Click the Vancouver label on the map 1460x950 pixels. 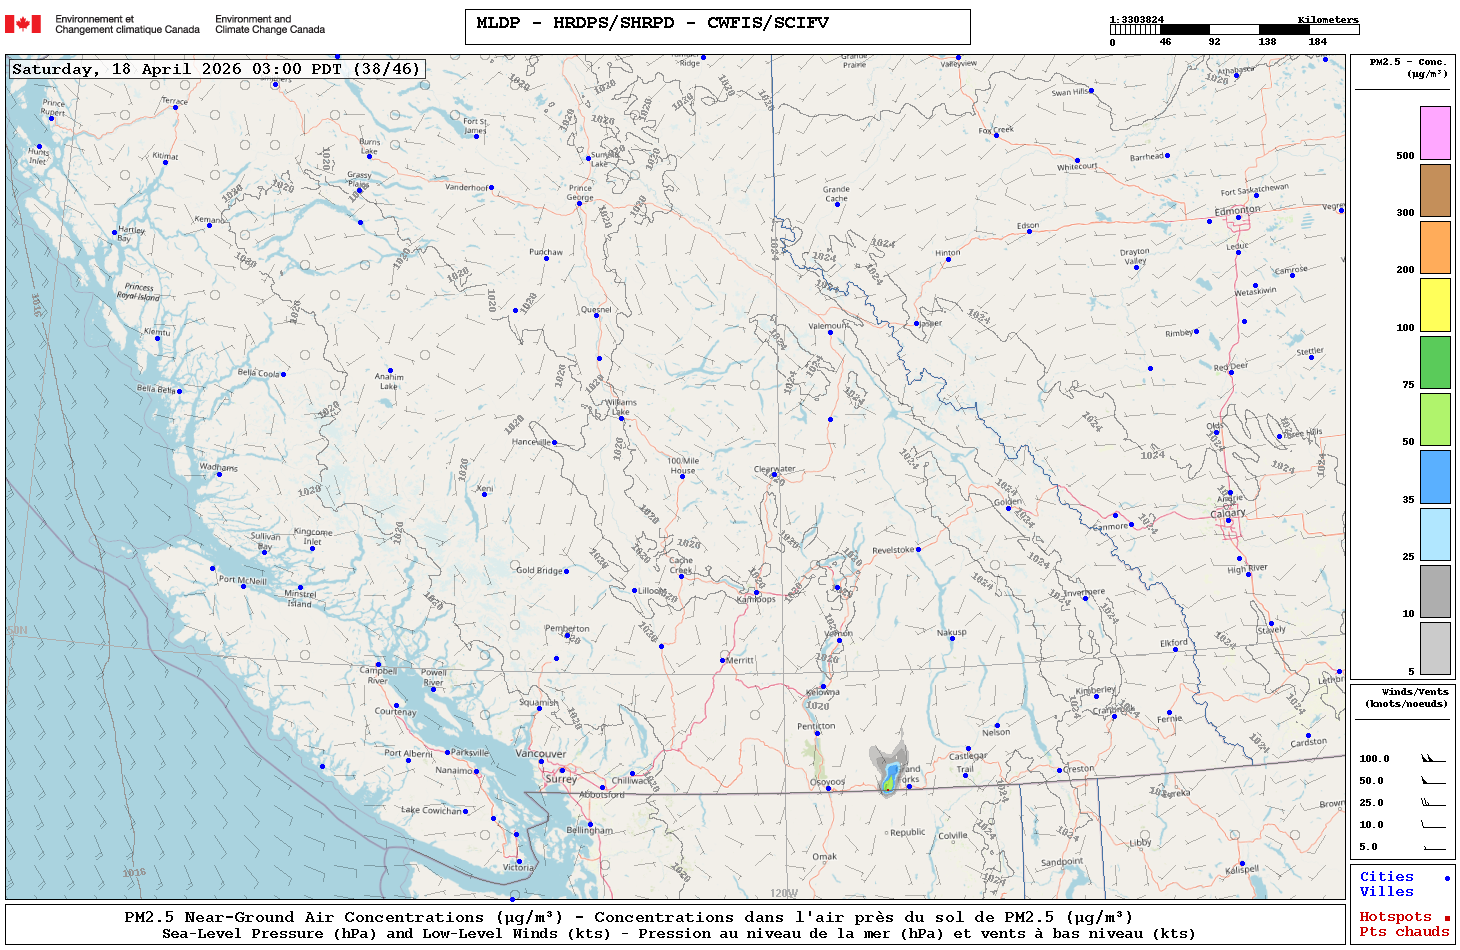[540, 754]
